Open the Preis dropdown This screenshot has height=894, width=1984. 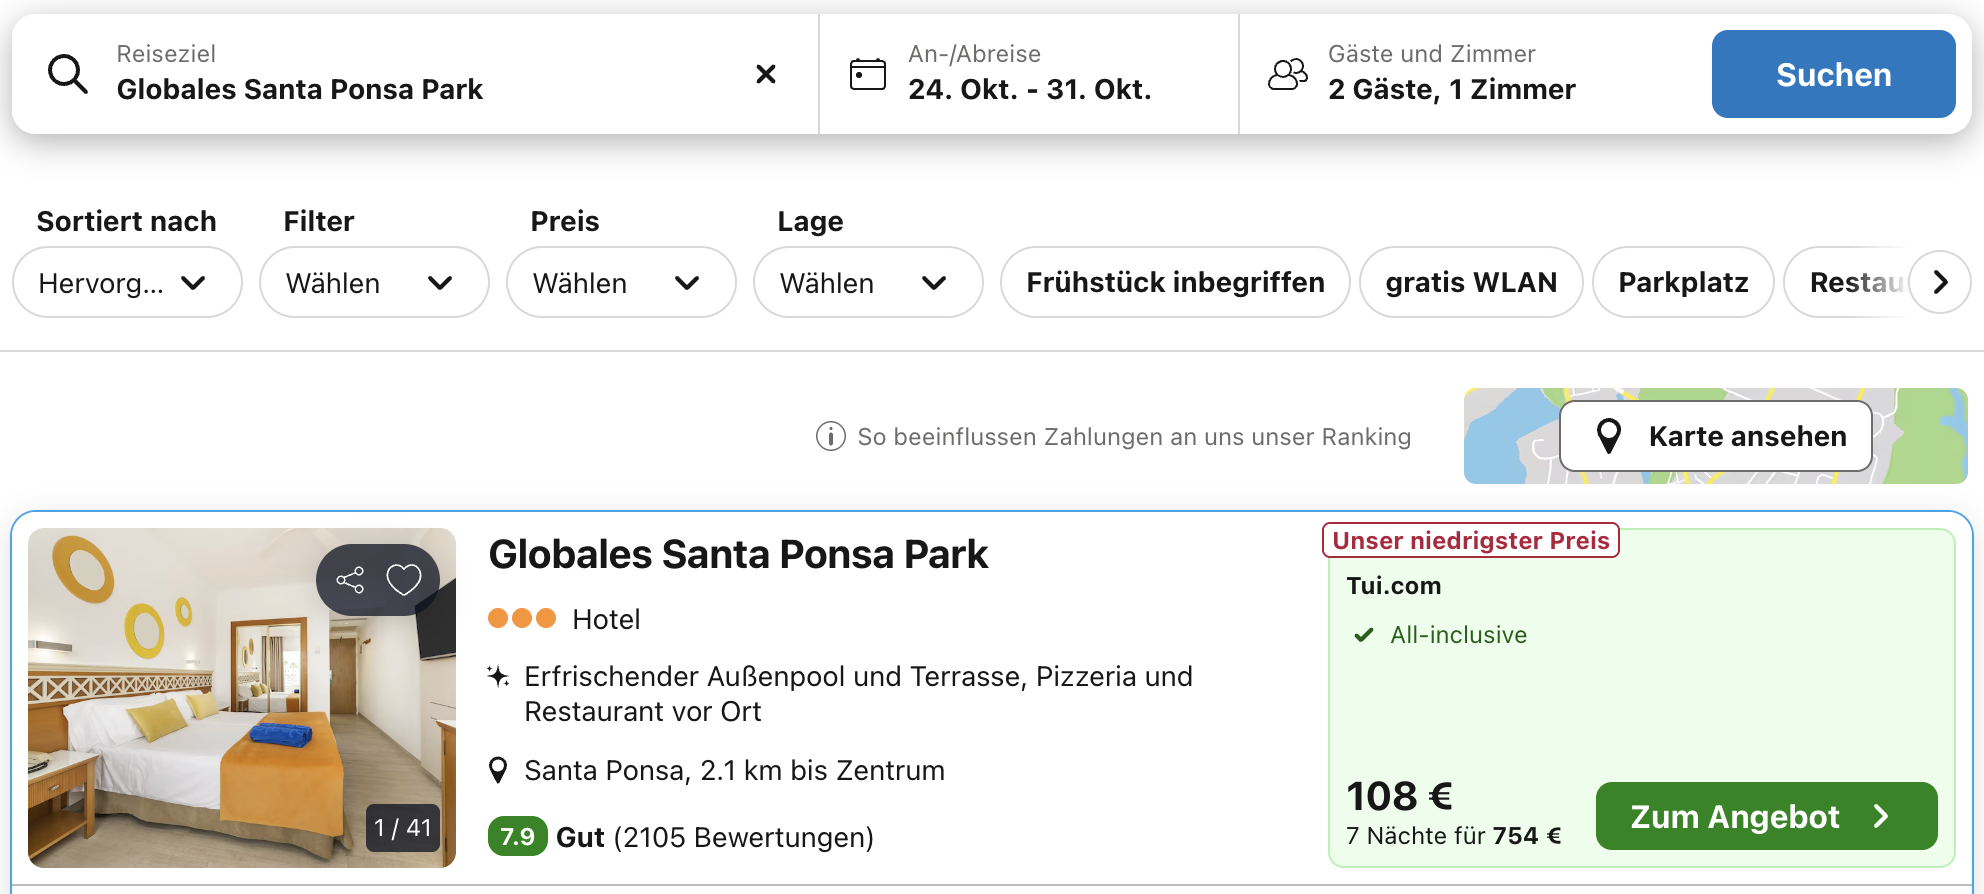(x=620, y=283)
